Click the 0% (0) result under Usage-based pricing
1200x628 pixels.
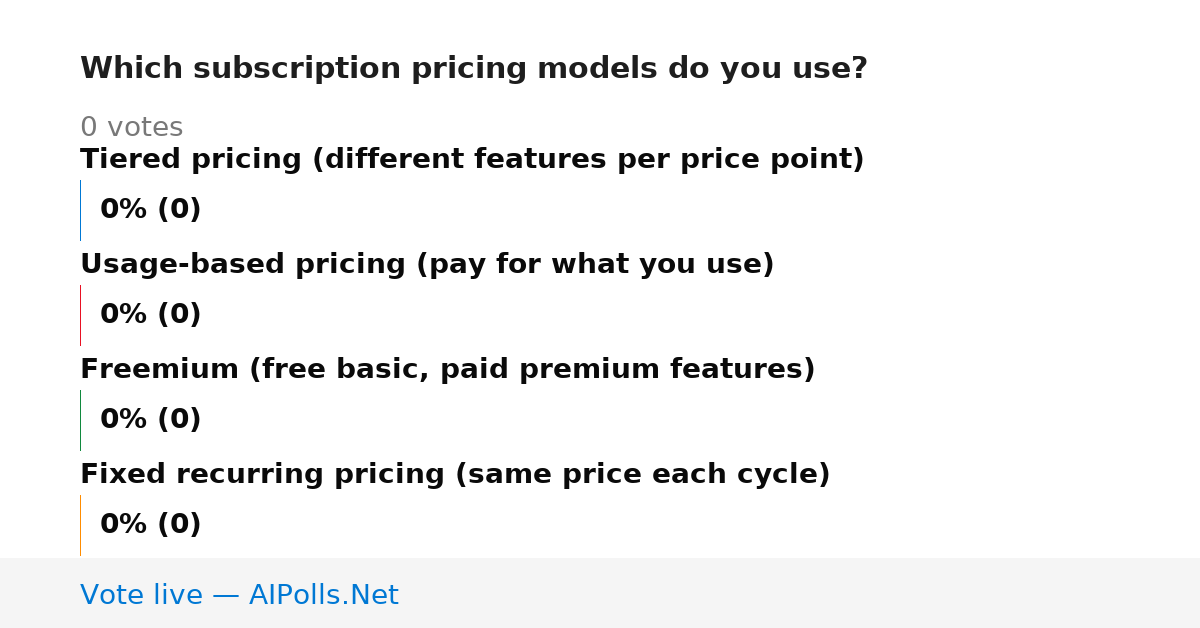click(151, 315)
